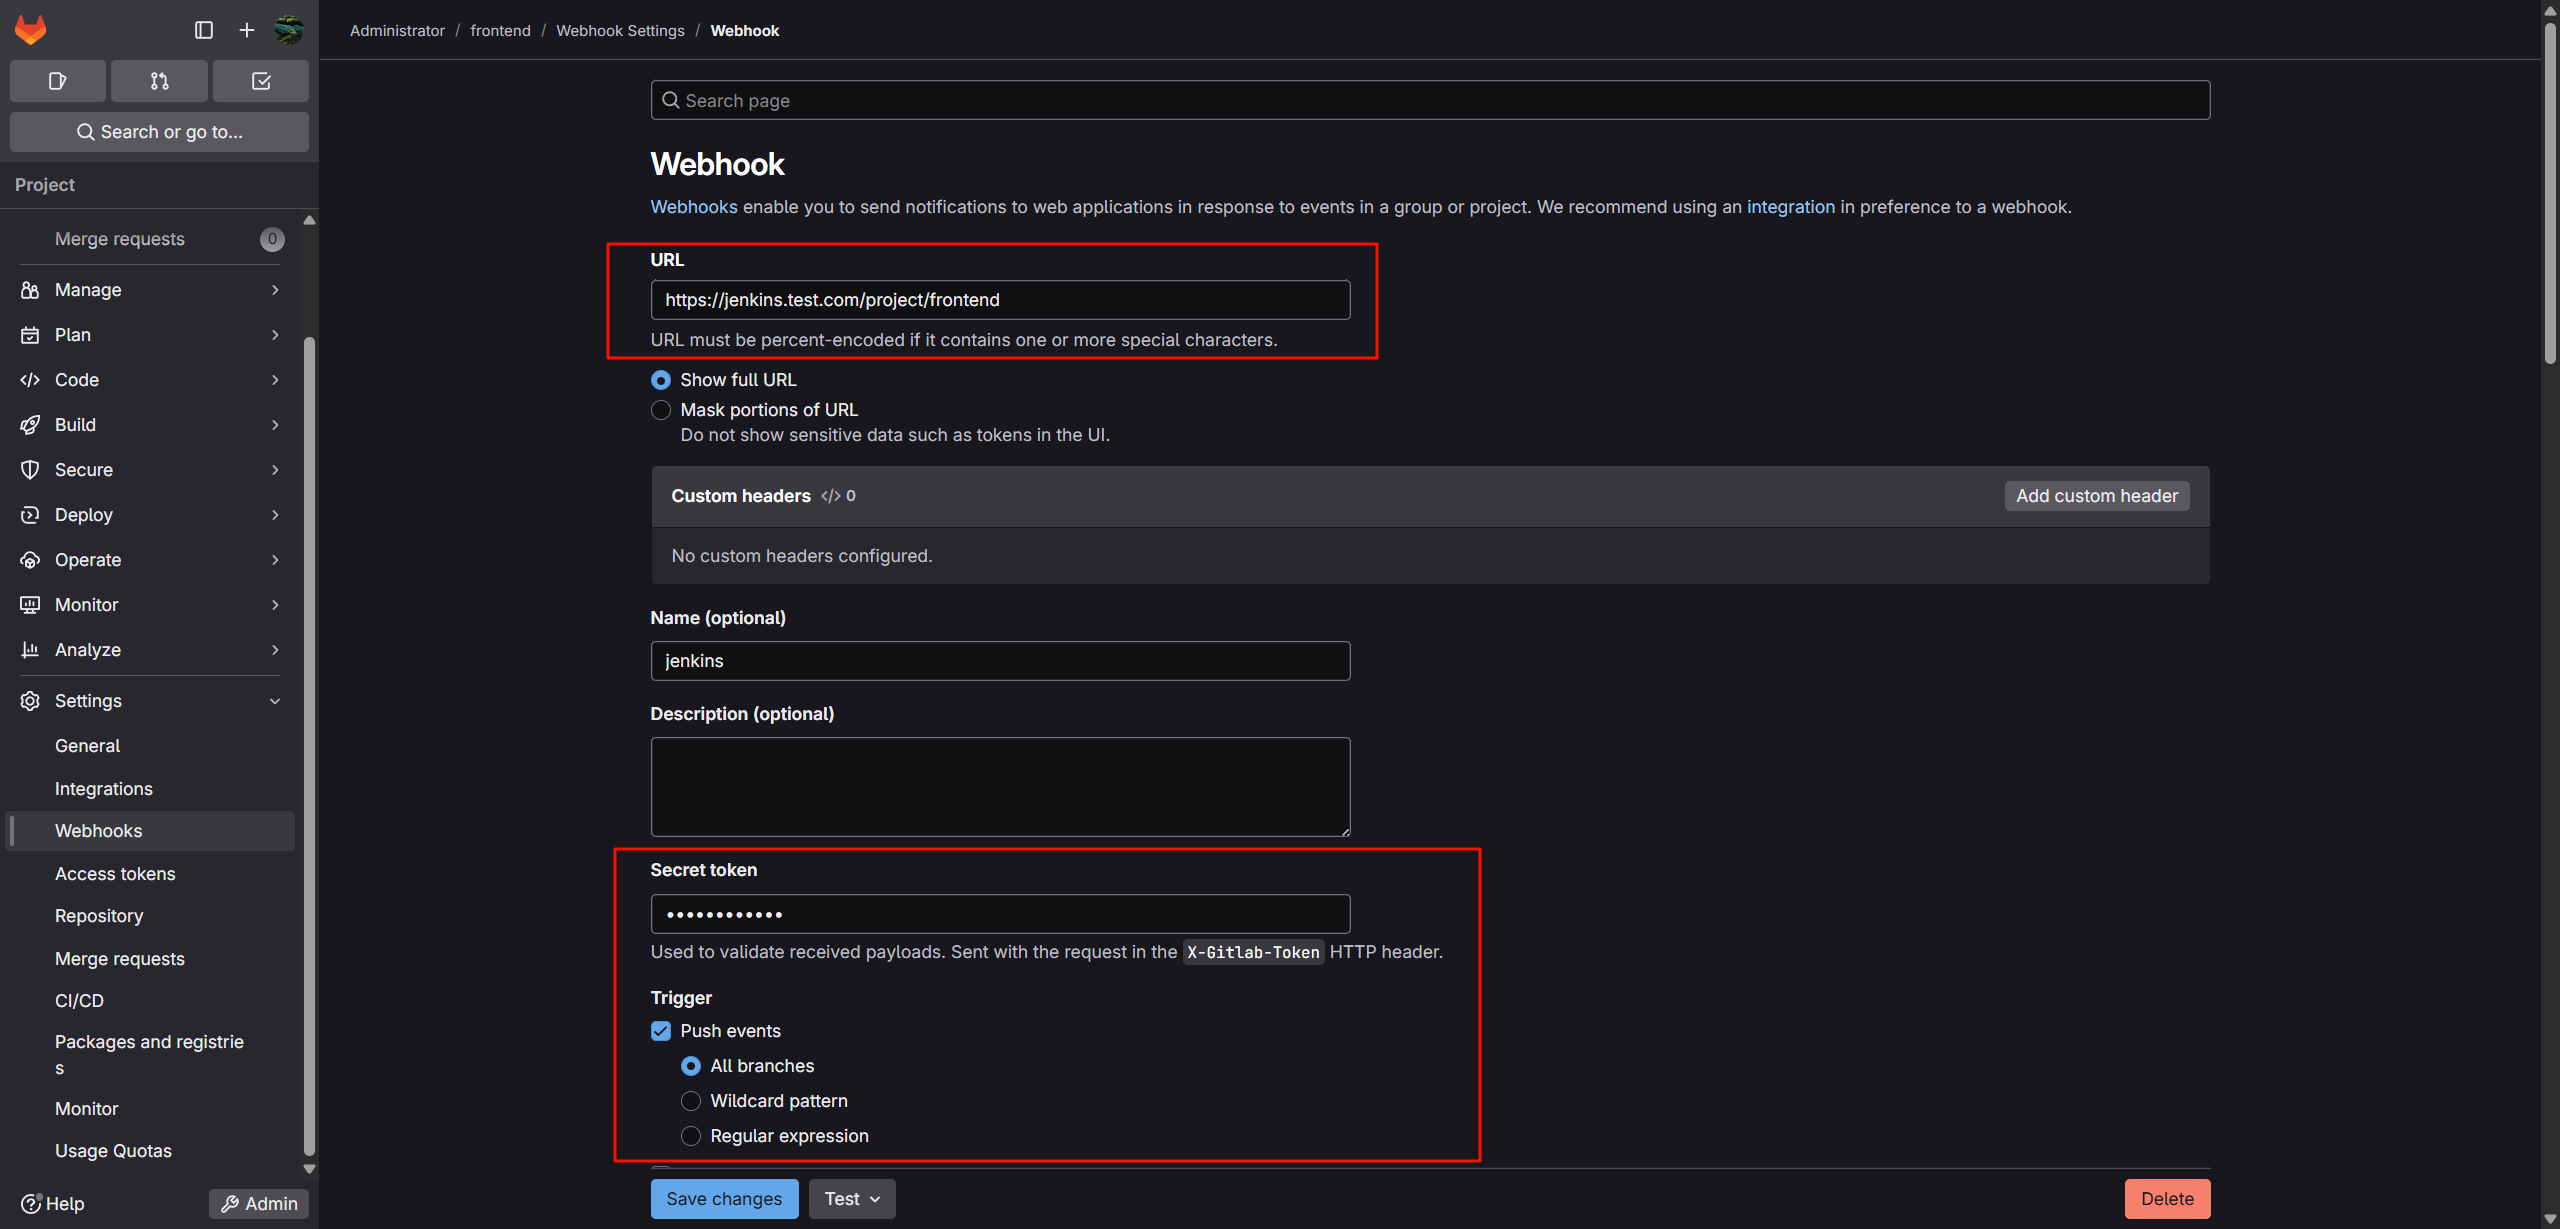Image resolution: width=2560 pixels, height=1229 pixels.
Task: Click the code icon next to Custom headers
Action: pyautogui.click(x=828, y=496)
